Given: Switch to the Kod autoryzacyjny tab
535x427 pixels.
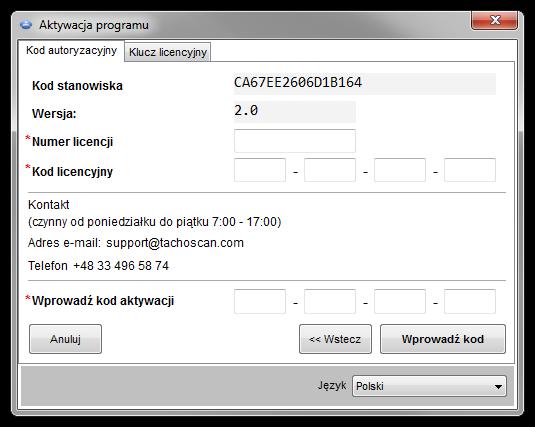Looking at the screenshot, I should (x=71, y=51).
